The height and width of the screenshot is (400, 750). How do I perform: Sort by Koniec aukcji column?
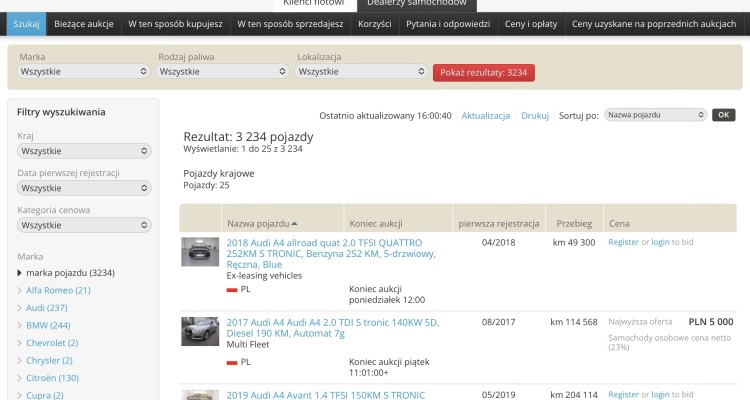(x=376, y=223)
